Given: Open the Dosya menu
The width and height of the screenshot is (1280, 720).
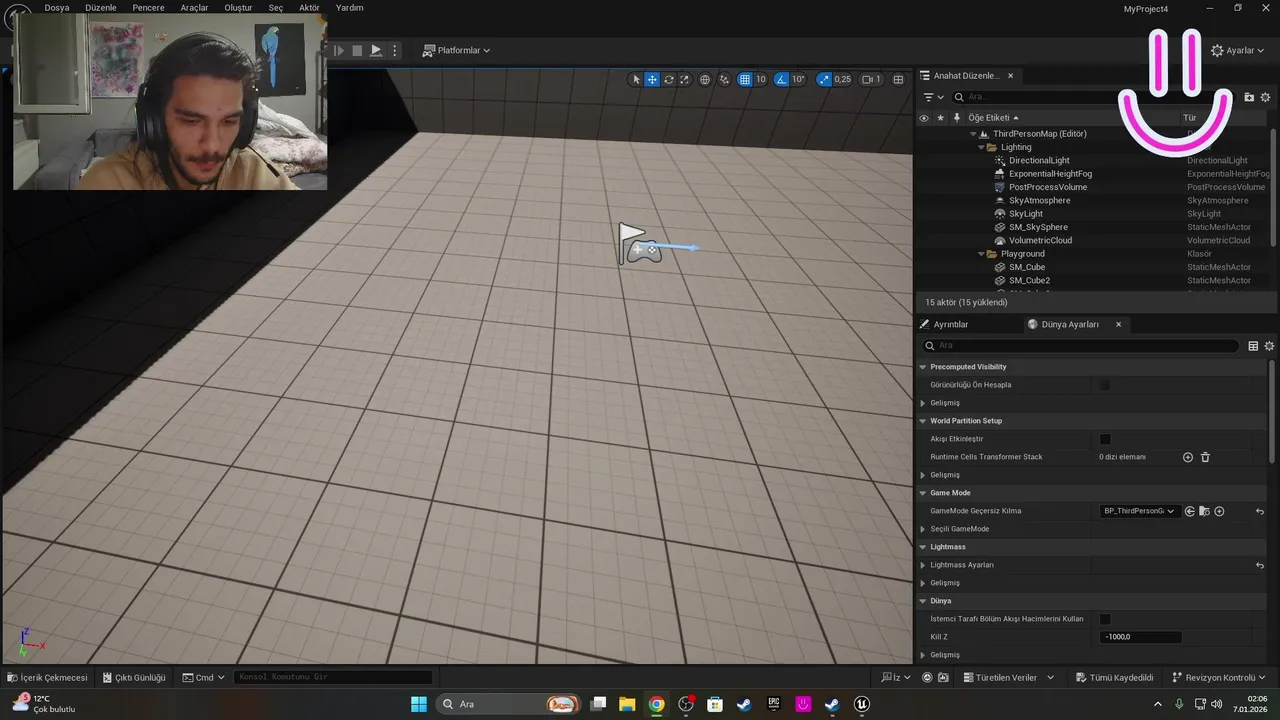Looking at the screenshot, I should pyautogui.click(x=57, y=7).
